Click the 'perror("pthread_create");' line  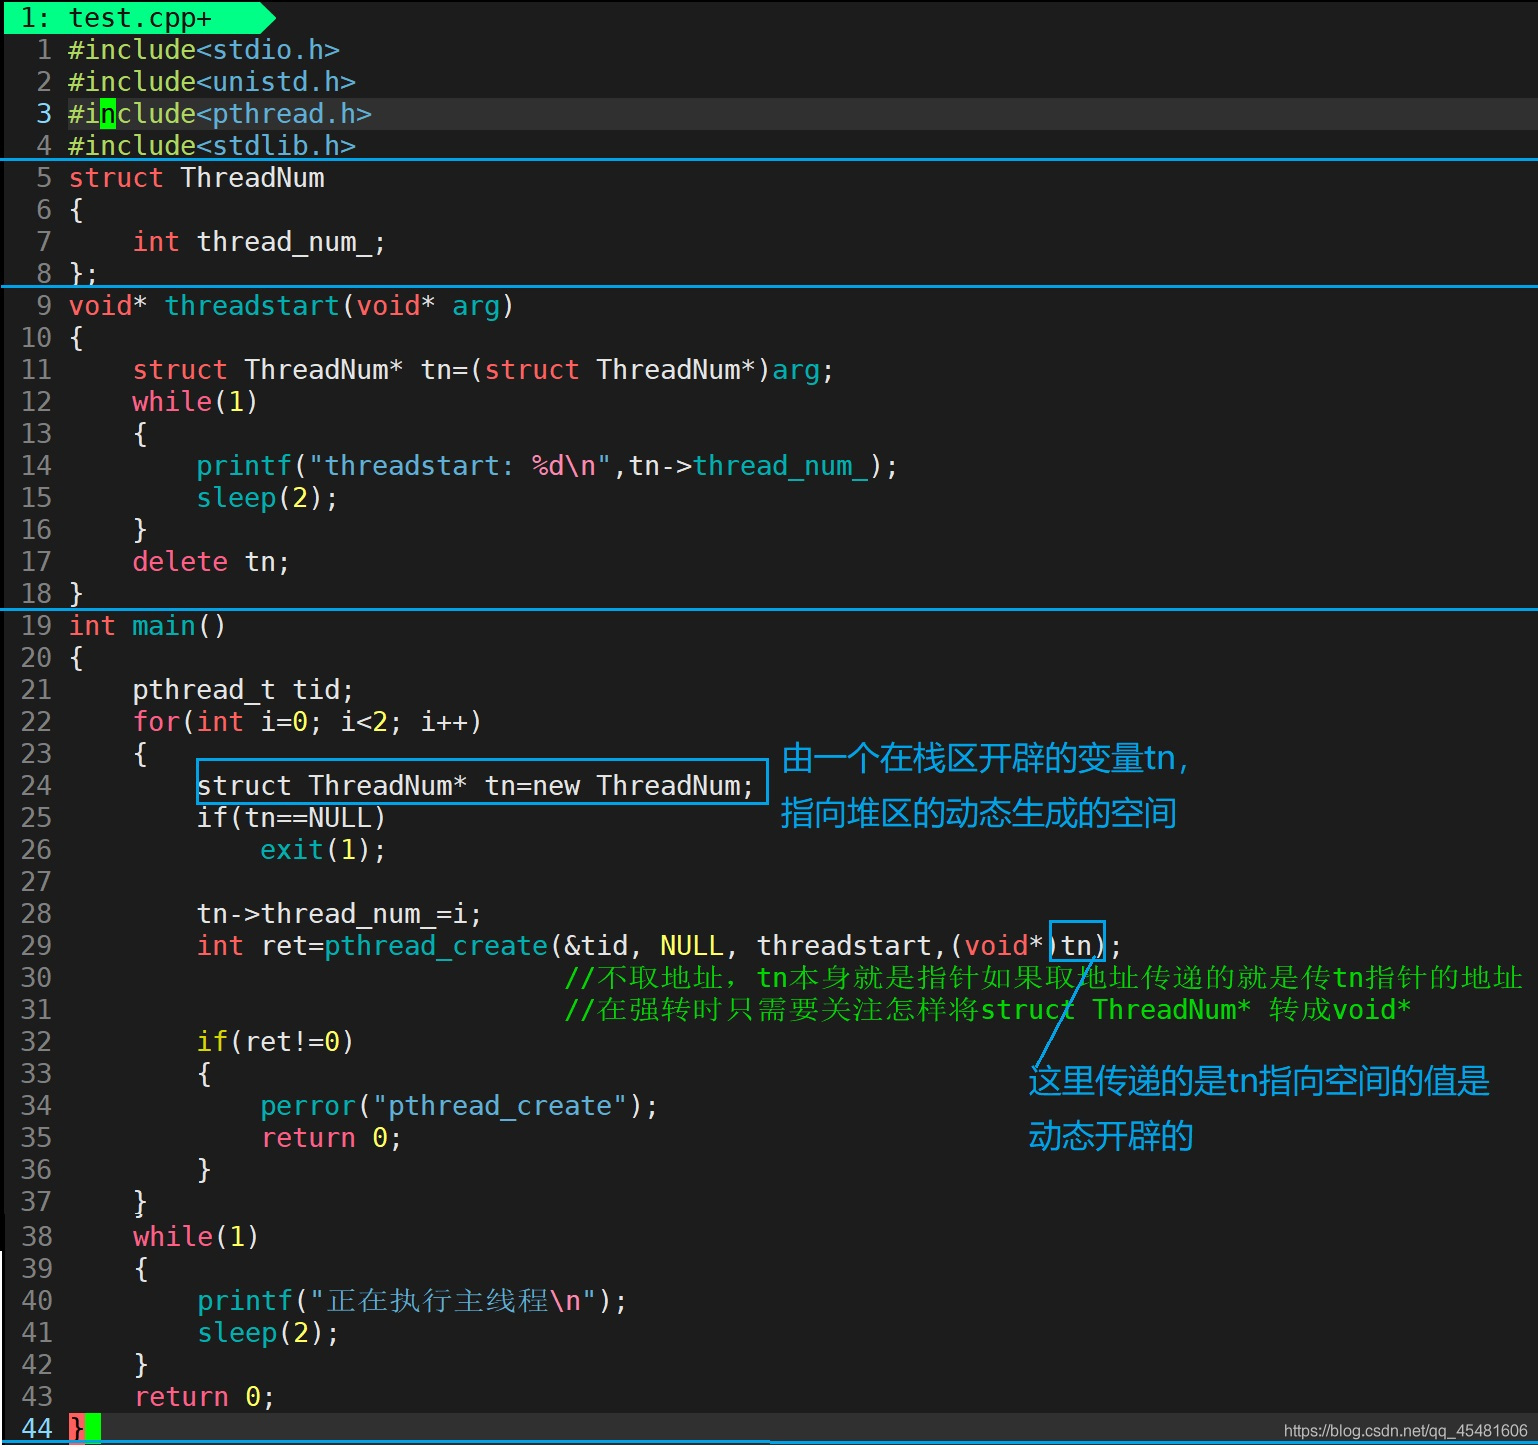coord(459,1106)
